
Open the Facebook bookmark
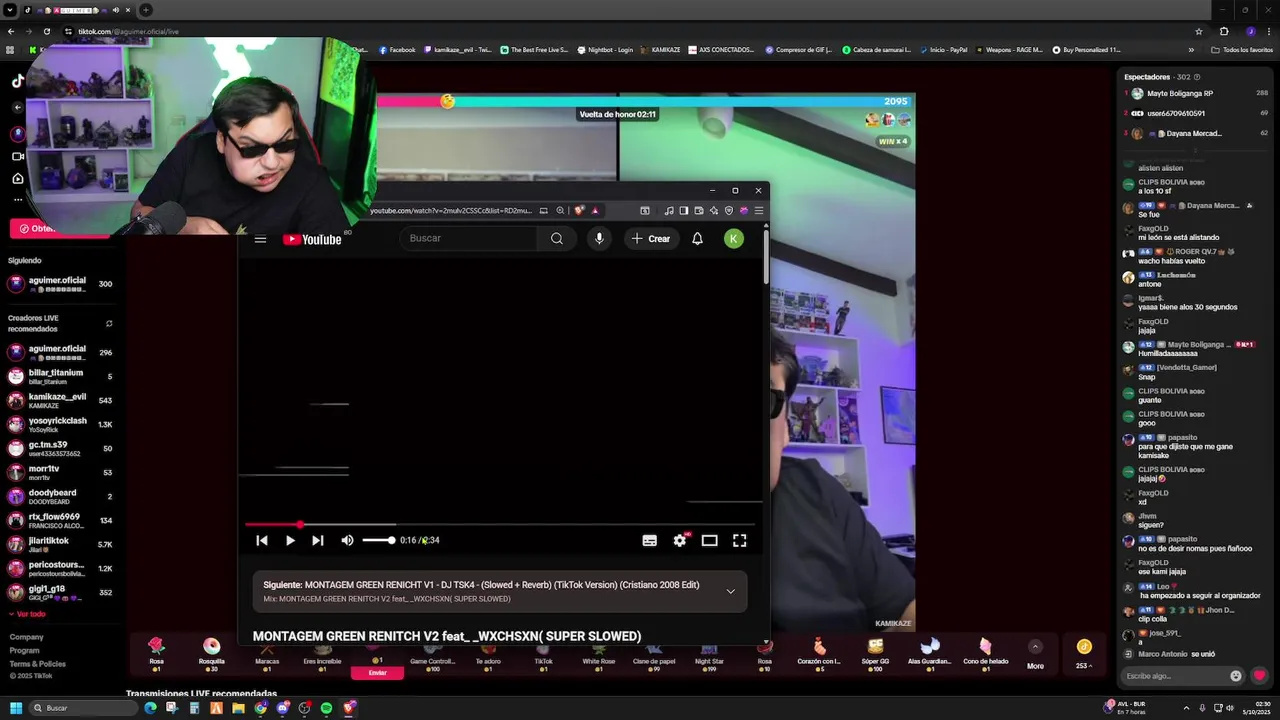click(397, 49)
